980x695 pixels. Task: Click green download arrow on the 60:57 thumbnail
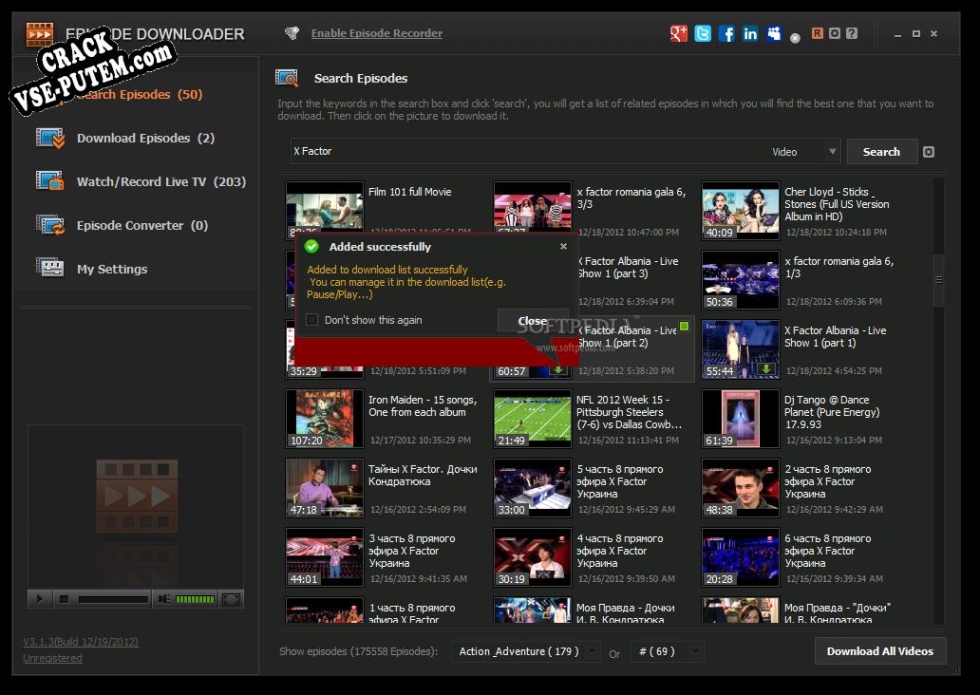[558, 369]
